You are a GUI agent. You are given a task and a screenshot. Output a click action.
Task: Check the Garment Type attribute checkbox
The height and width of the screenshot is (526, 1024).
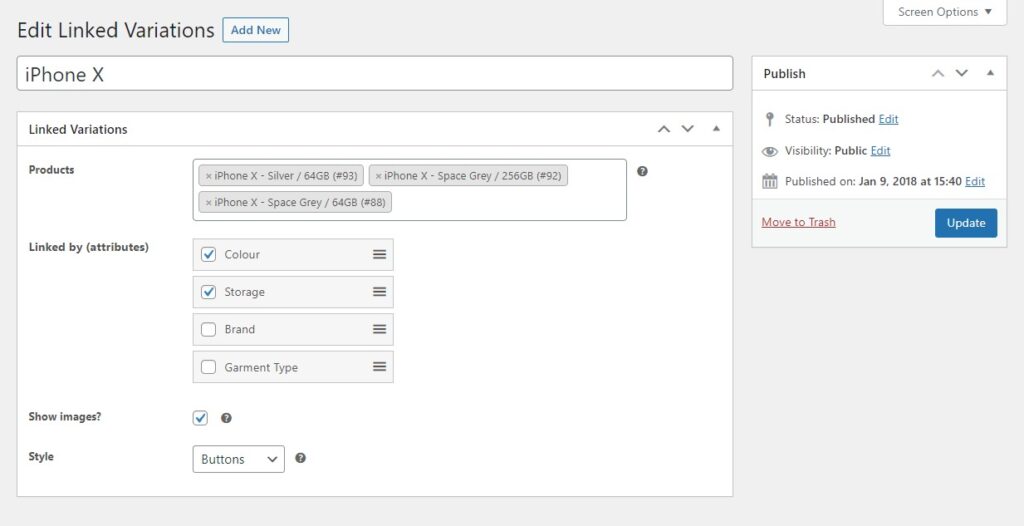[208, 367]
